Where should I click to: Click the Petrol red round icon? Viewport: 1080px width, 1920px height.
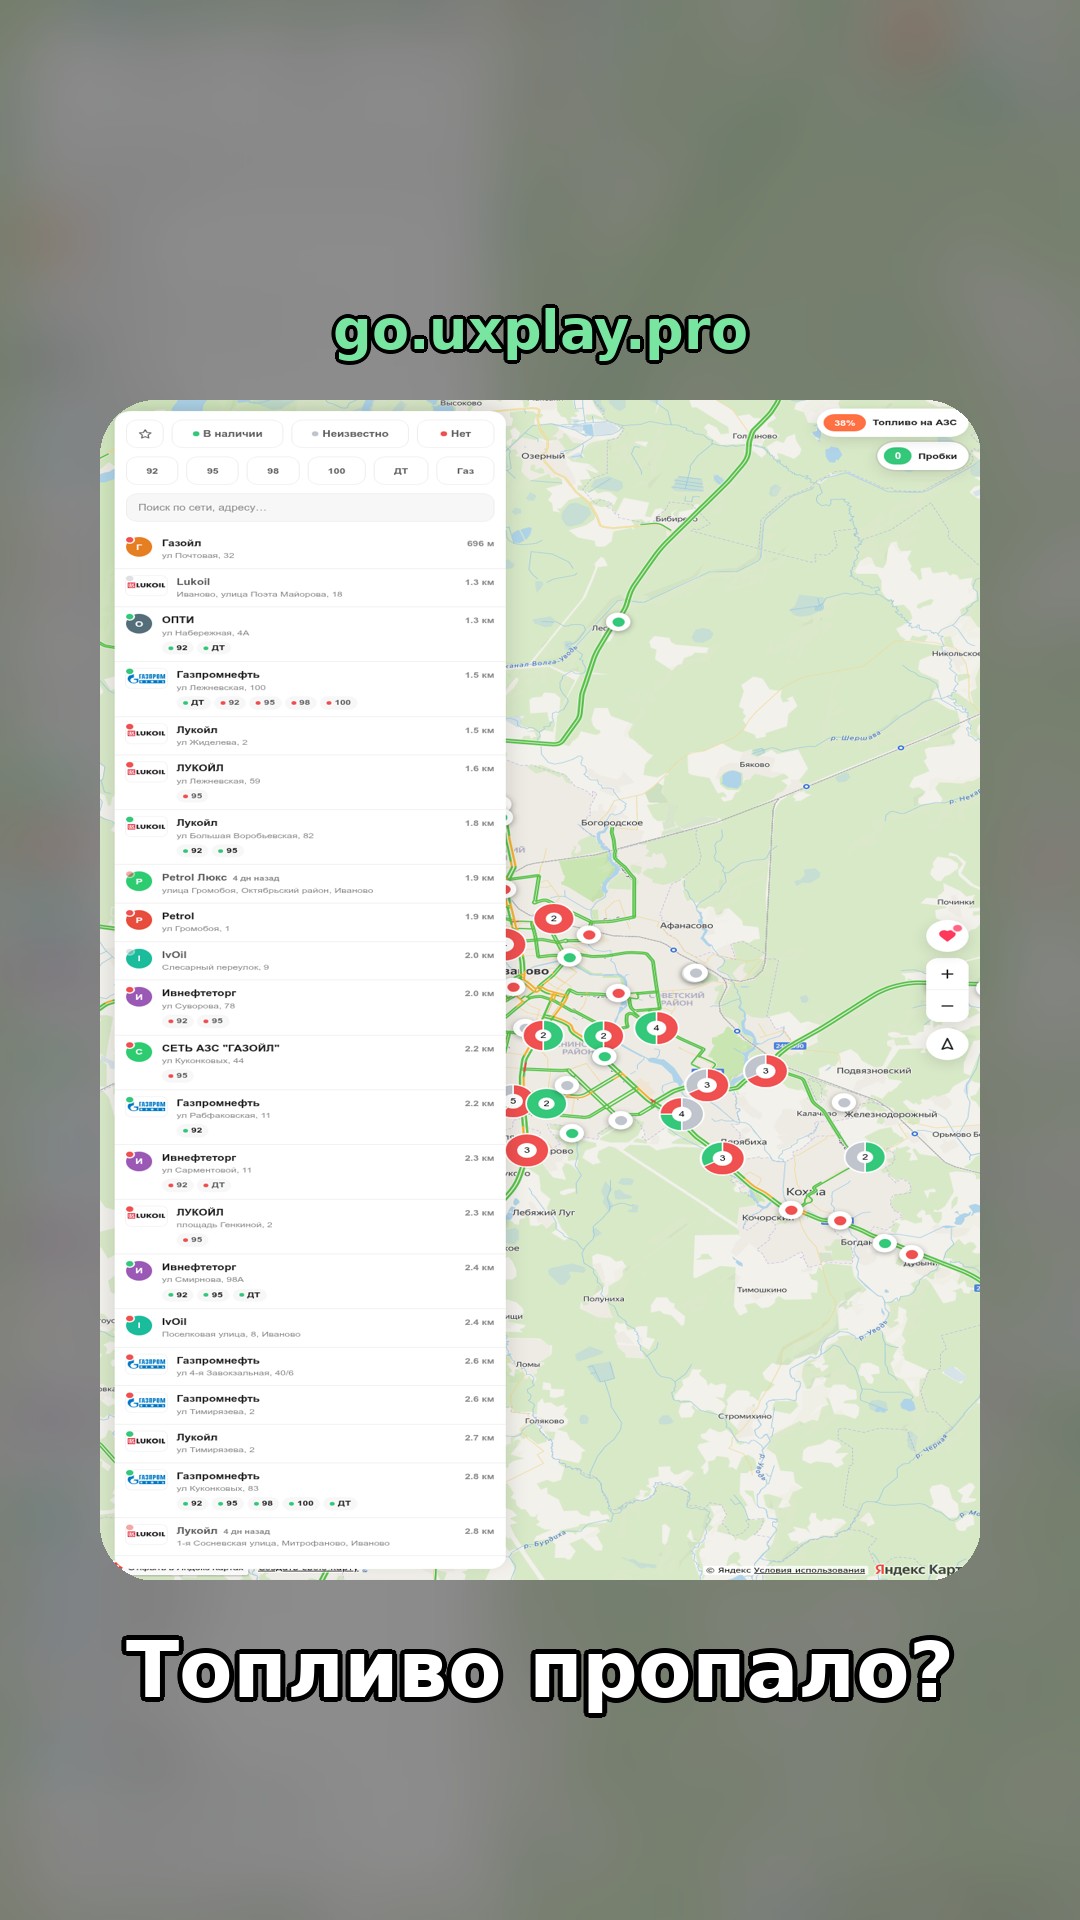click(x=139, y=920)
